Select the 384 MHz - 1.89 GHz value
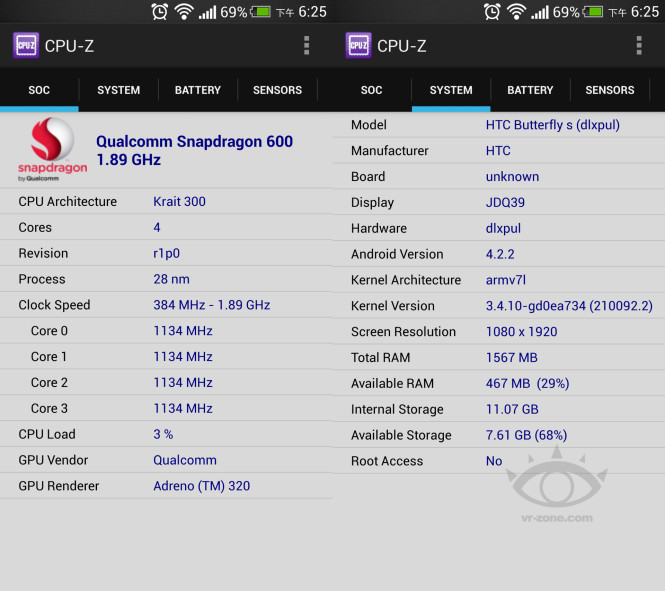 point(212,305)
